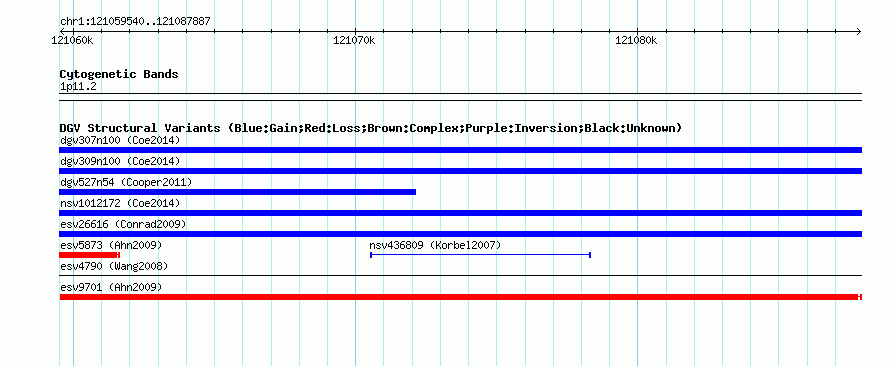The width and height of the screenshot is (890, 366).
Task: Select the short blue dgv527n54 bar
Action: [x=237, y=192]
